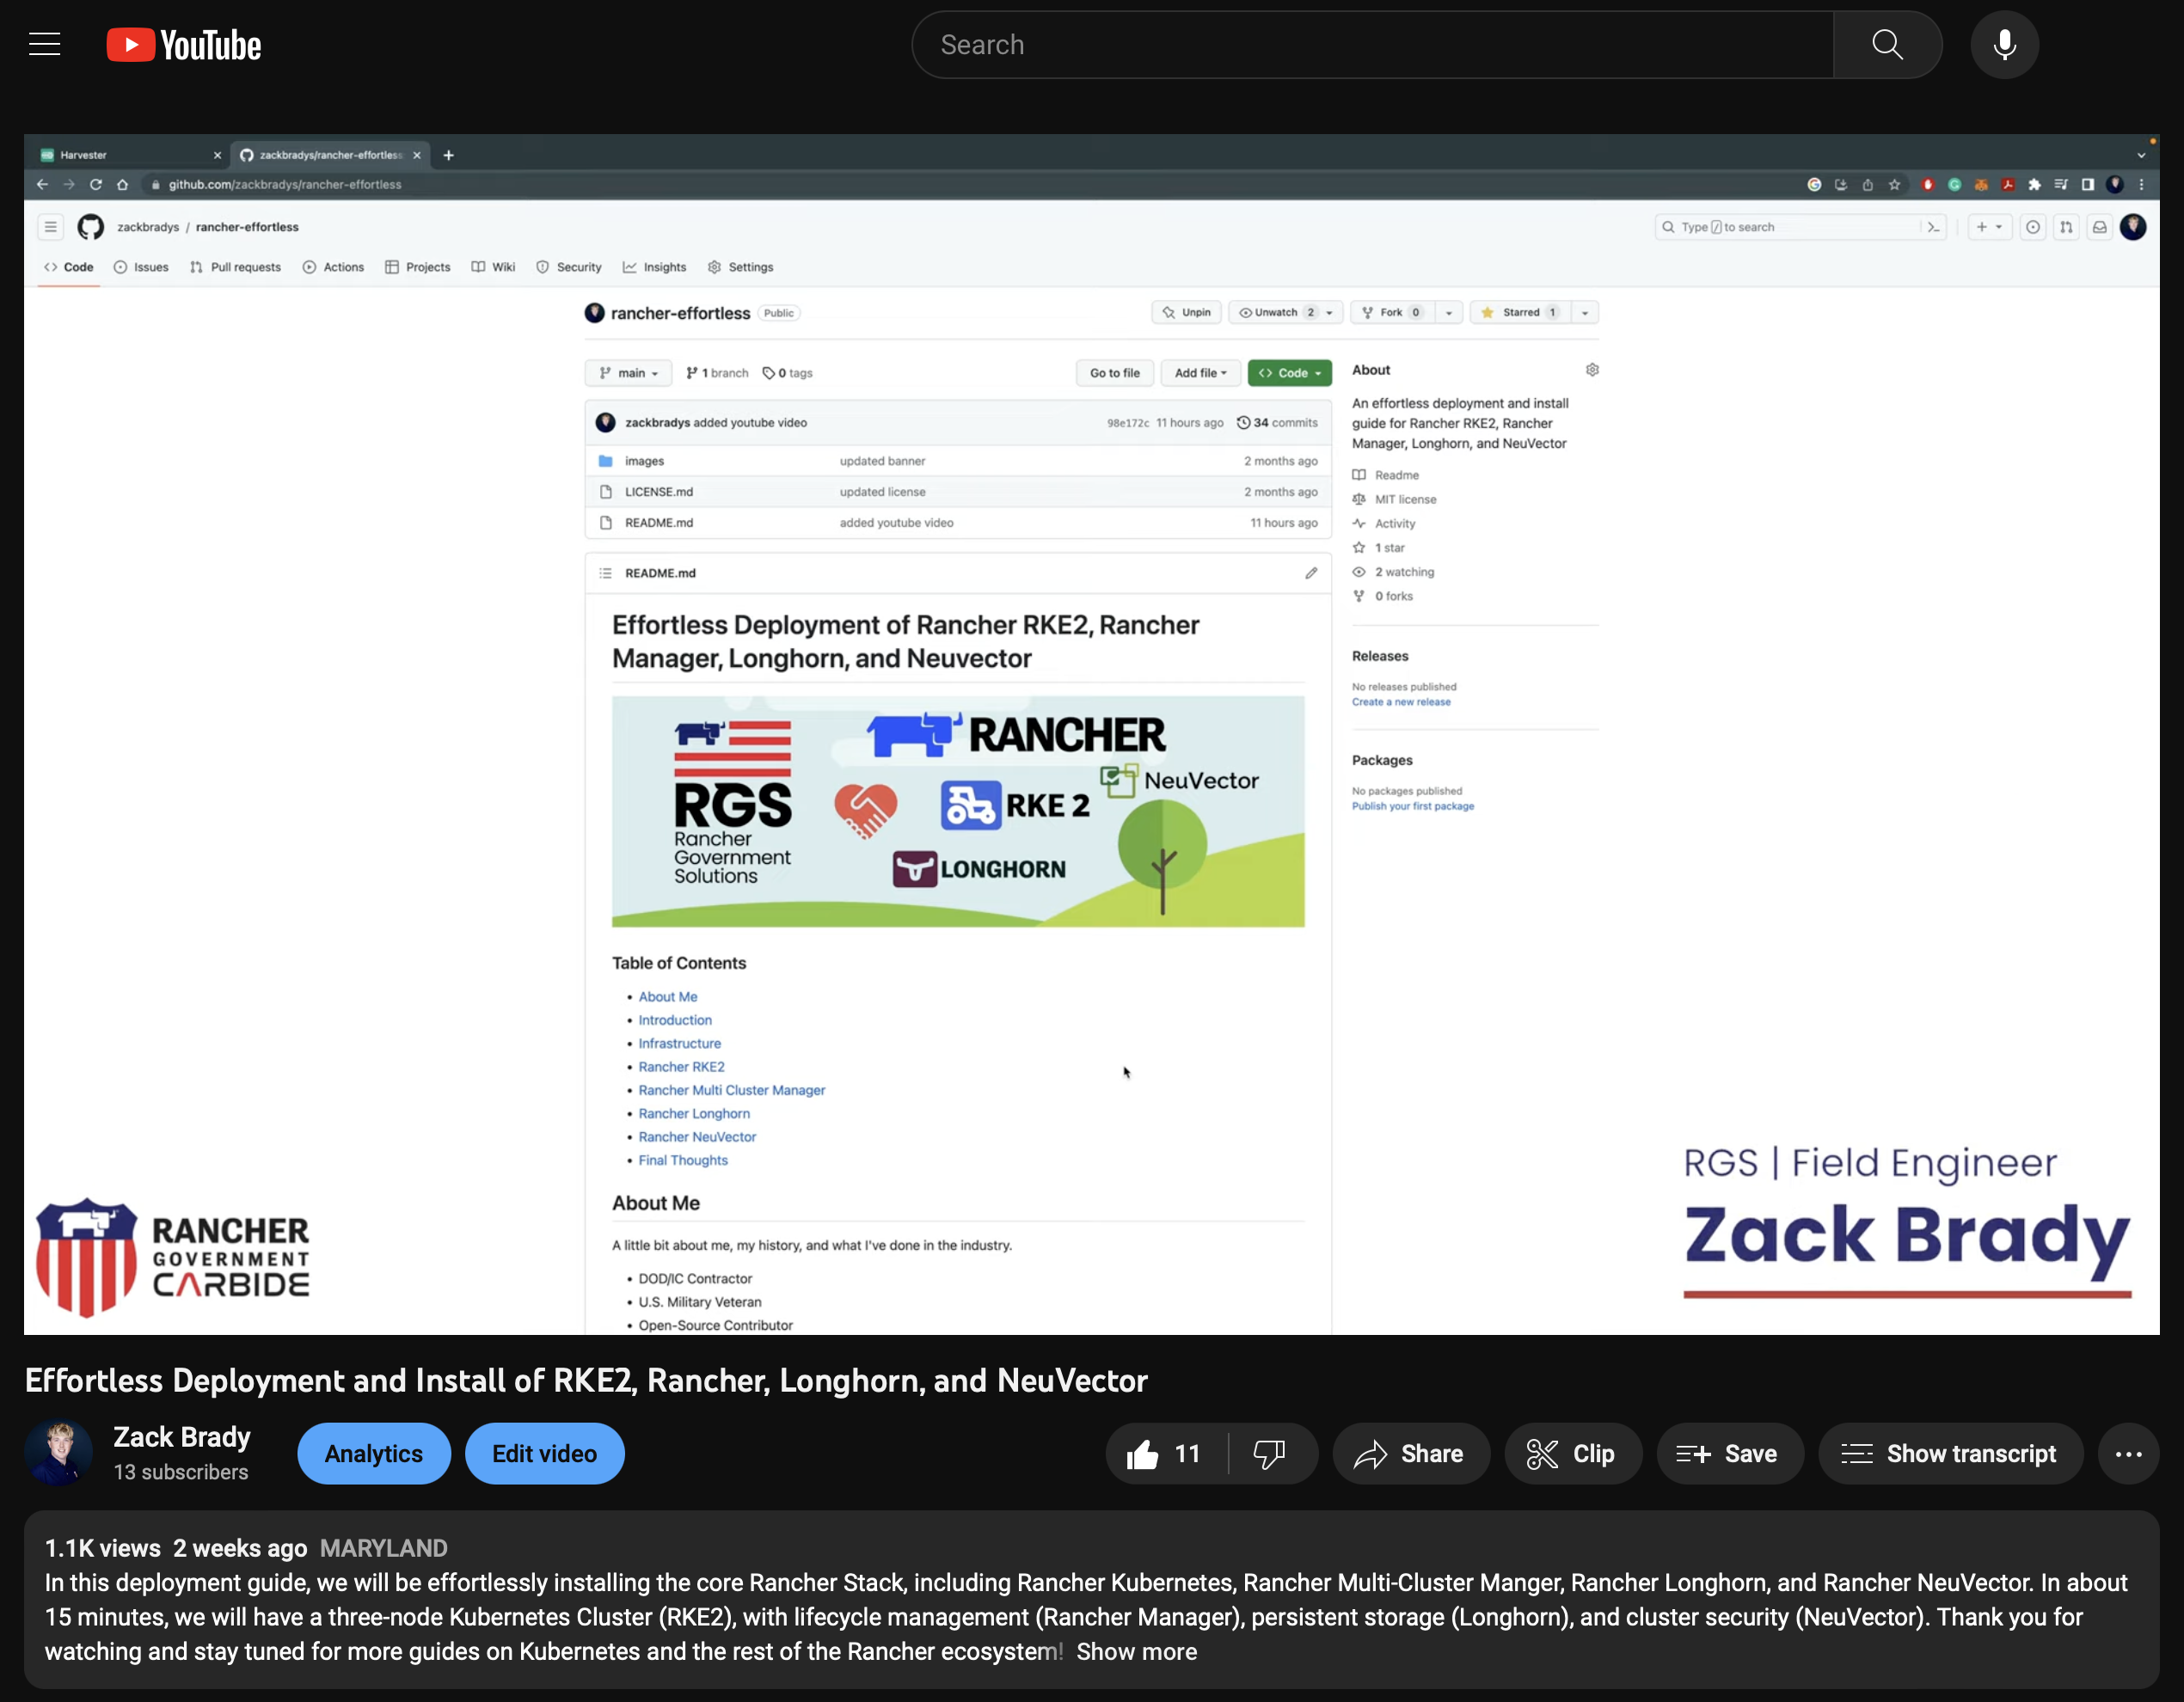
Task: Like the video with thumbs up
Action: click(1164, 1453)
